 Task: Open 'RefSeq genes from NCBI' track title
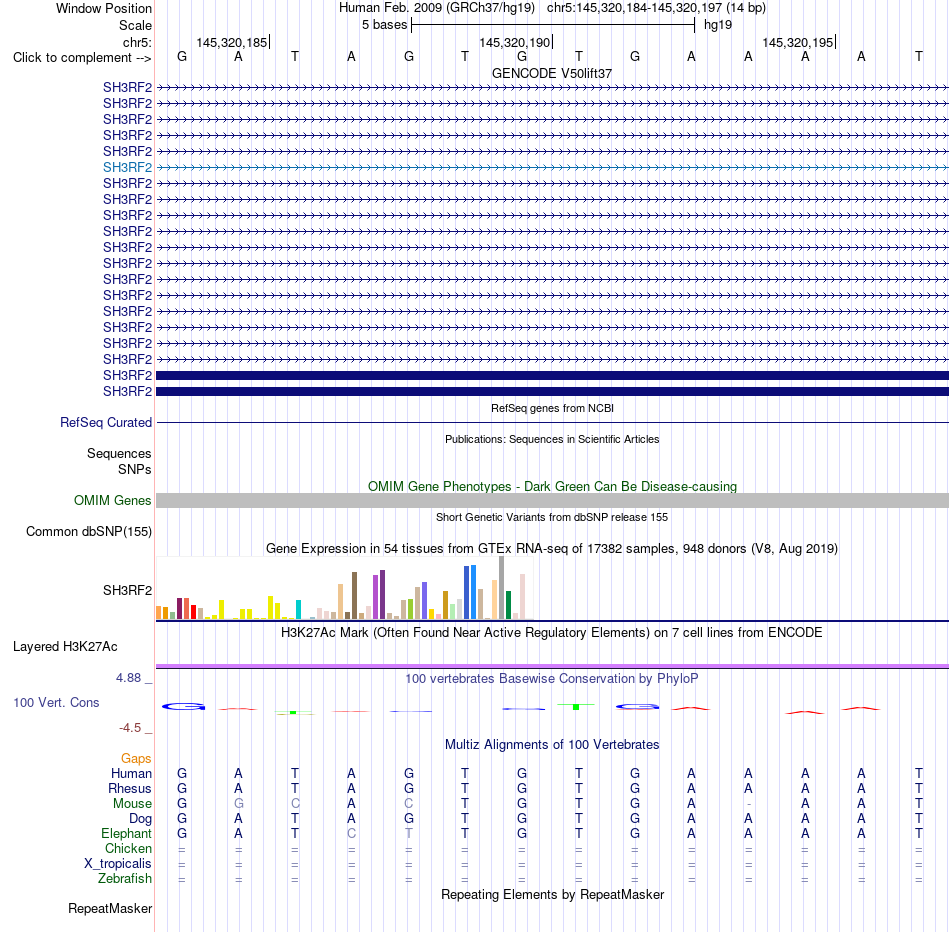(552, 408)
